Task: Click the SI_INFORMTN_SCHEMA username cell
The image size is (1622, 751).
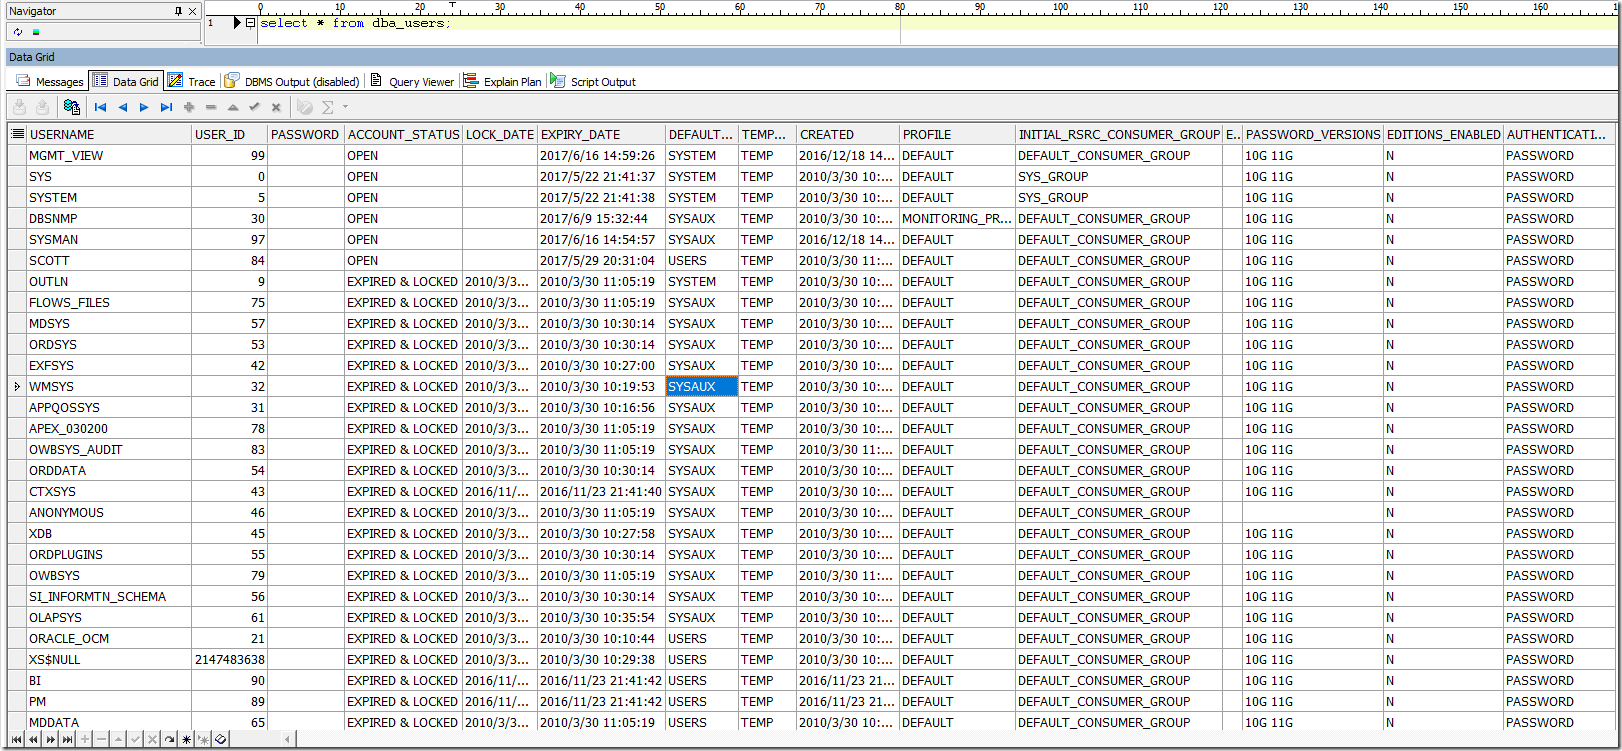Action: click(109, 596)
